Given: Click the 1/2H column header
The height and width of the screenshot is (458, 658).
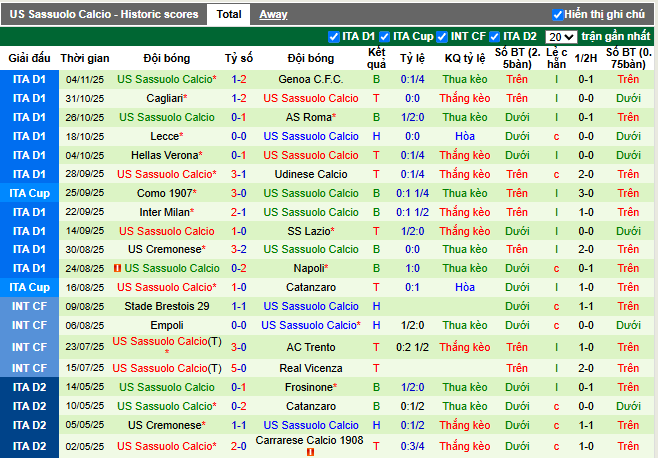Looking at the screenshot, I should coord(586,58).
